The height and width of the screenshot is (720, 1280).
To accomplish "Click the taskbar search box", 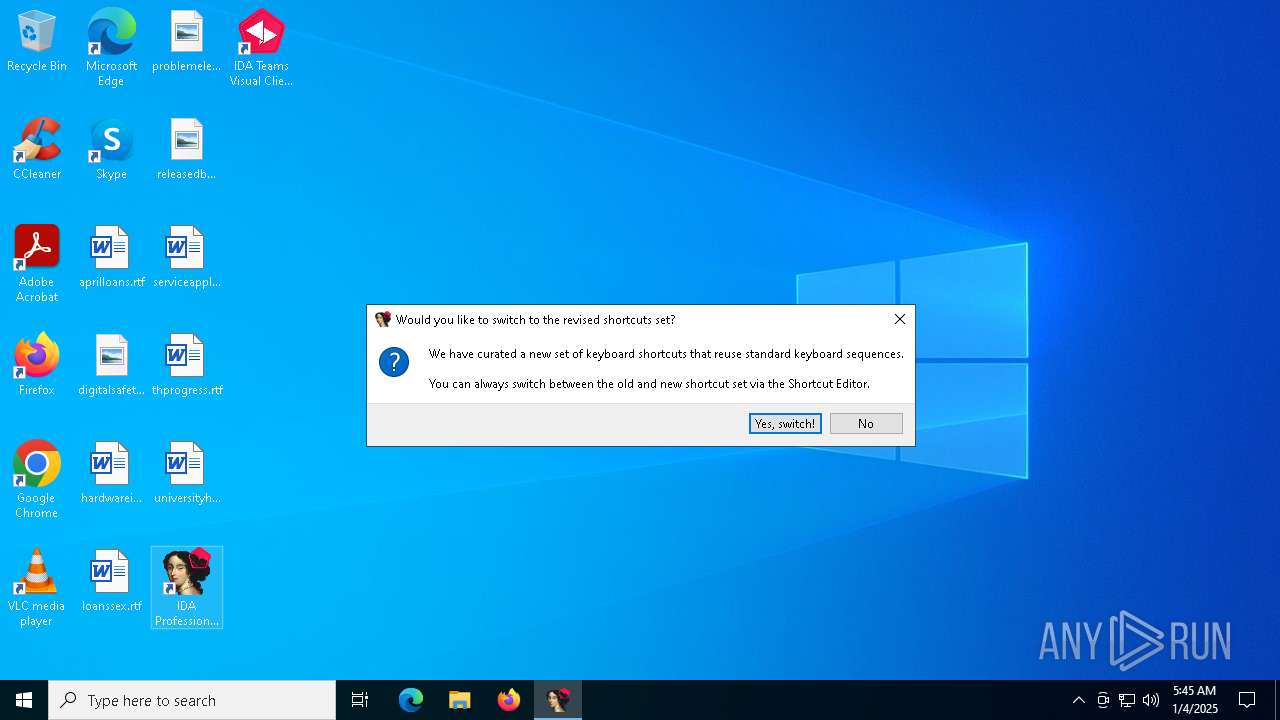I will [x=192, y=700].
